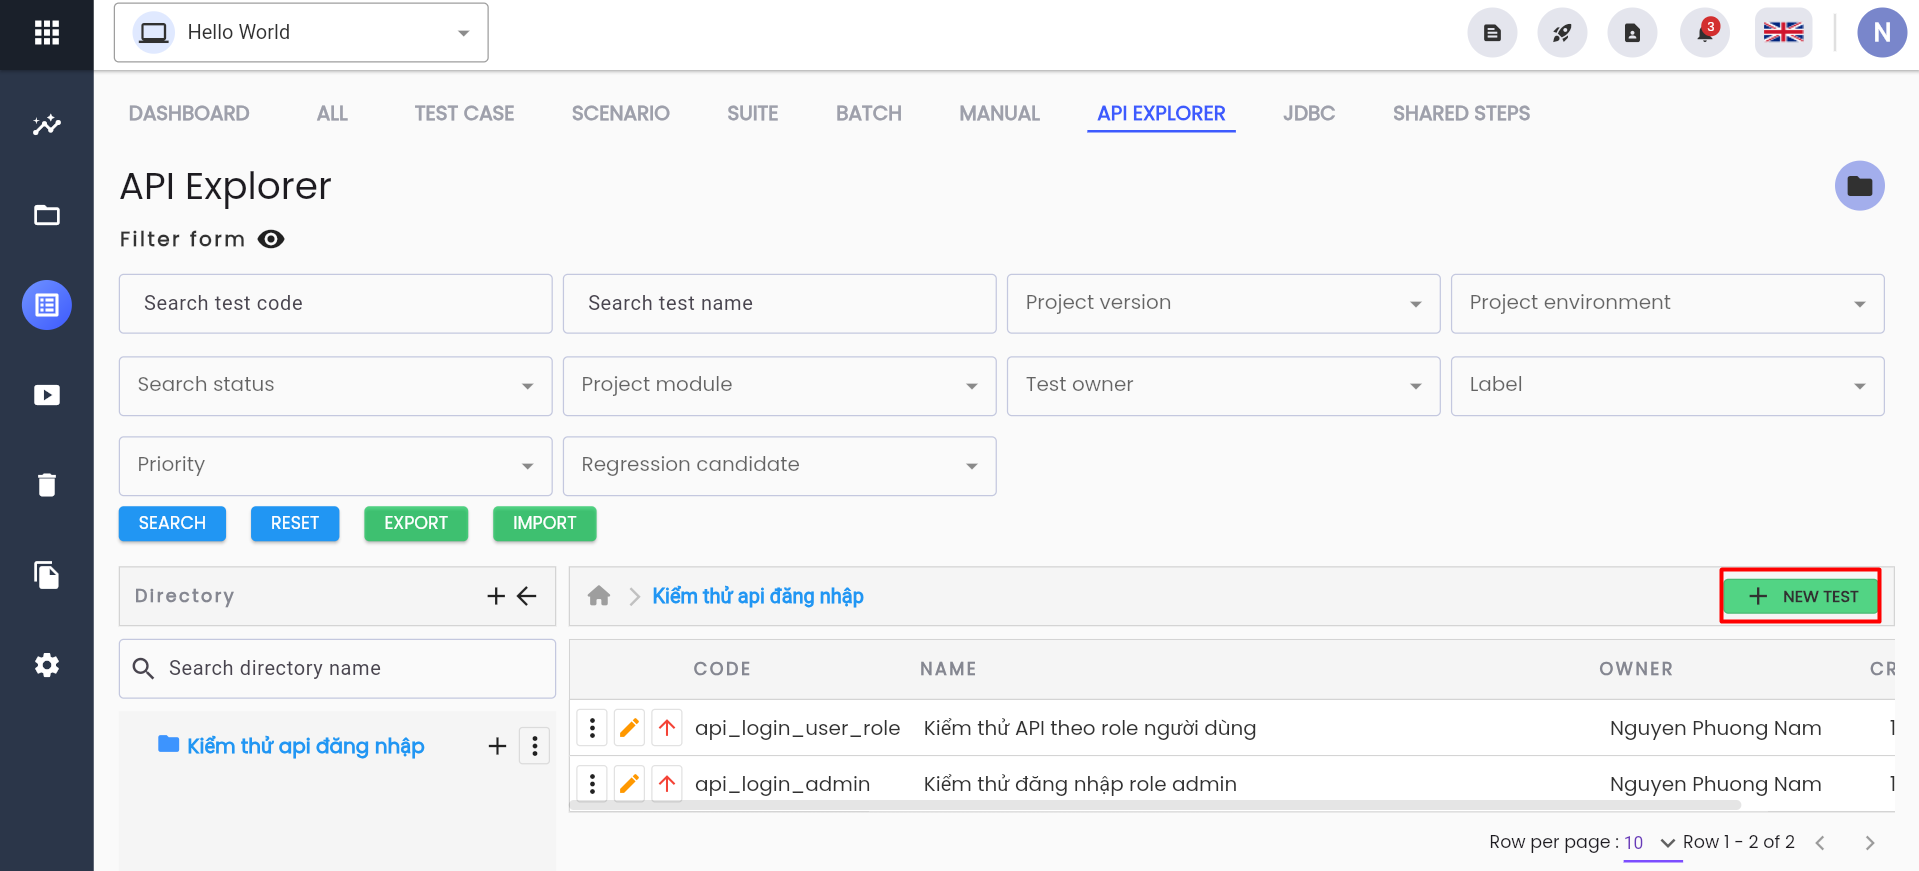Click the RESET button
Image resolution: width=1919 pixels, height=871 pixels.
pos(294,523)
